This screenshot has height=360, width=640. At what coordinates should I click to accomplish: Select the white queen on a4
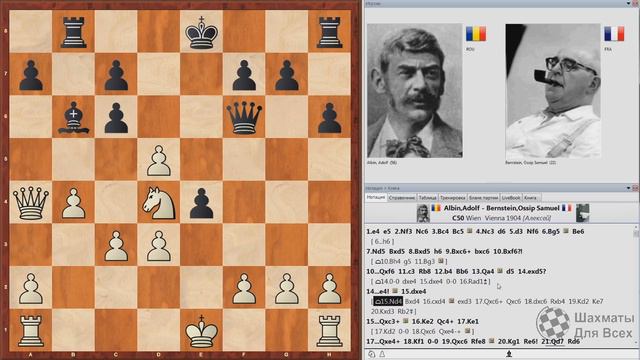31,202
